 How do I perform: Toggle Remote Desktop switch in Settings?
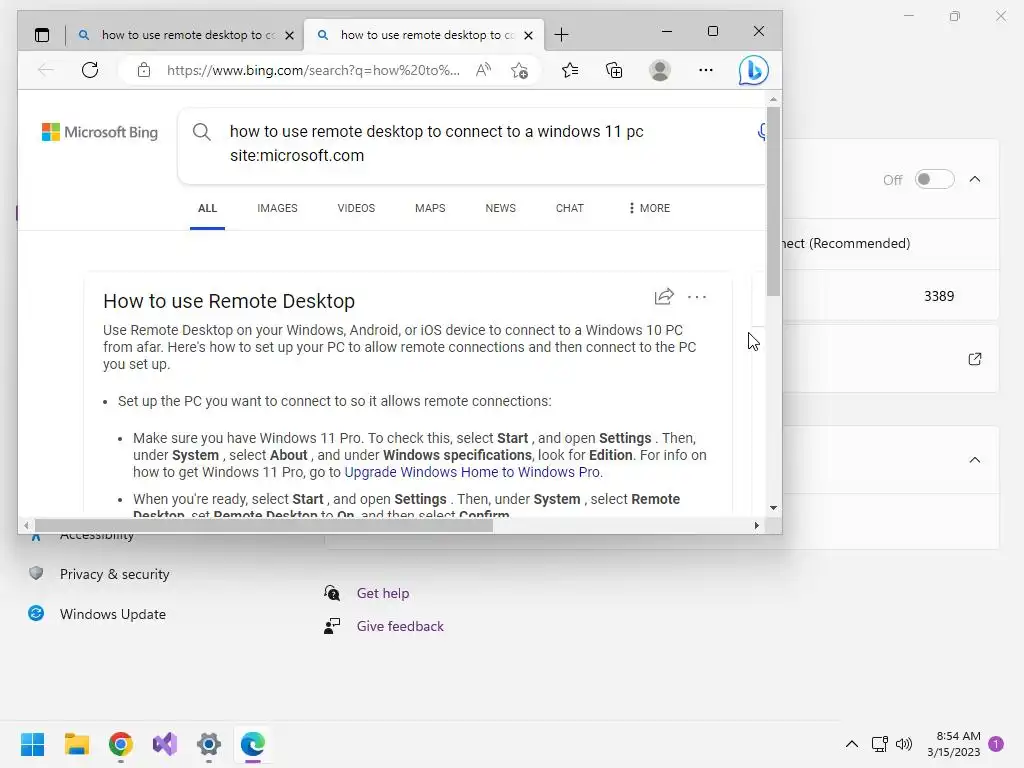pyautogui.click(x=934, y=179)
